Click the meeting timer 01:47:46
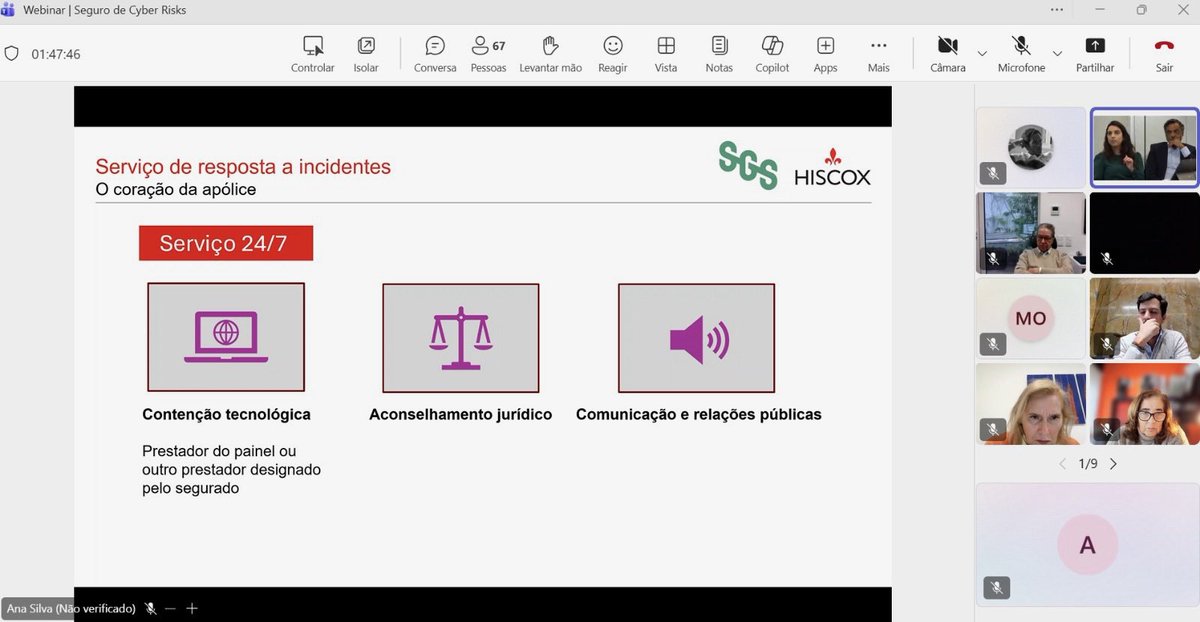Image resolution: width=1200 pixels, height=622 pixels. coord(56,54)
